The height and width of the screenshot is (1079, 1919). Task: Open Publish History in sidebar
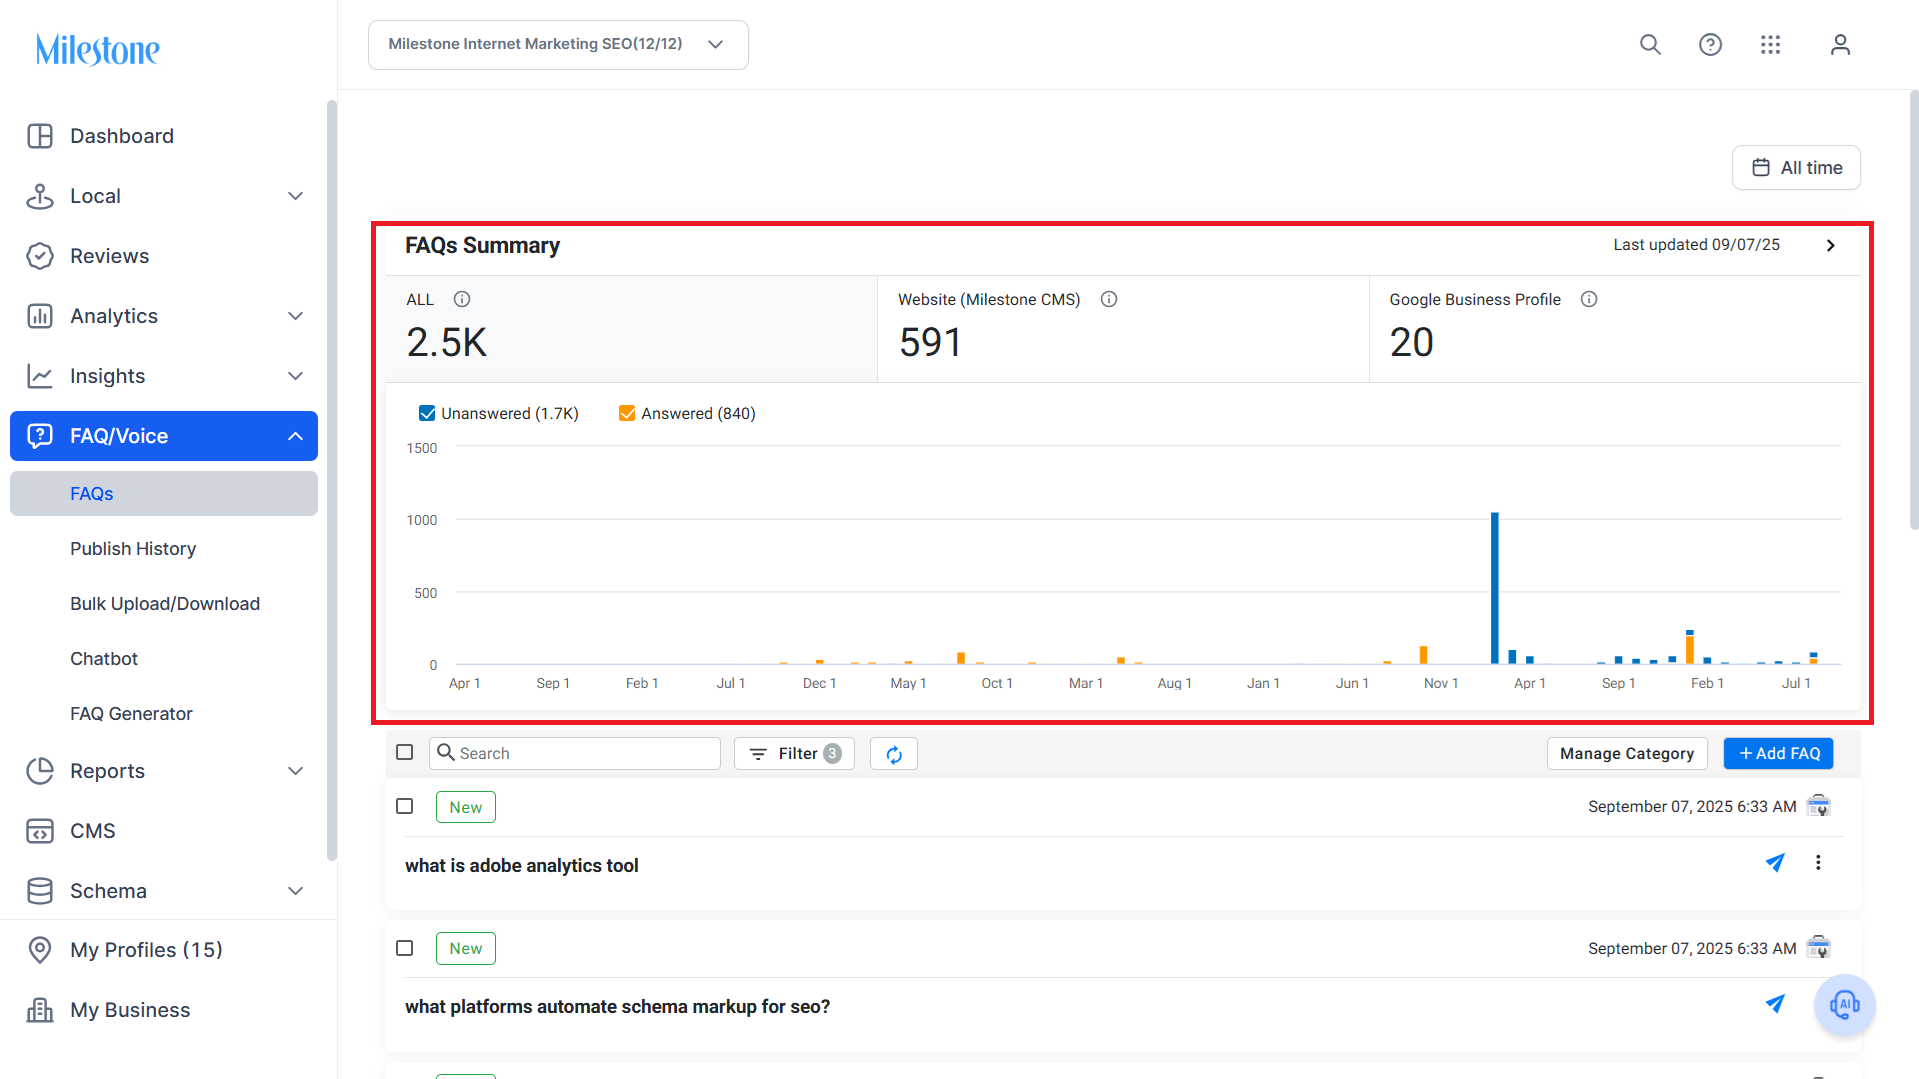click(x=133, y=549)
